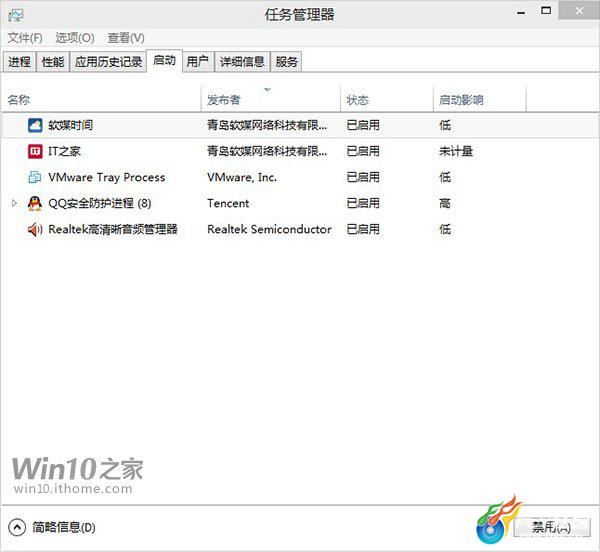The image size is (600, 552).
Task: Select the Realtek高清晰音频管理器 entry
Action: (x=113, y=229)
